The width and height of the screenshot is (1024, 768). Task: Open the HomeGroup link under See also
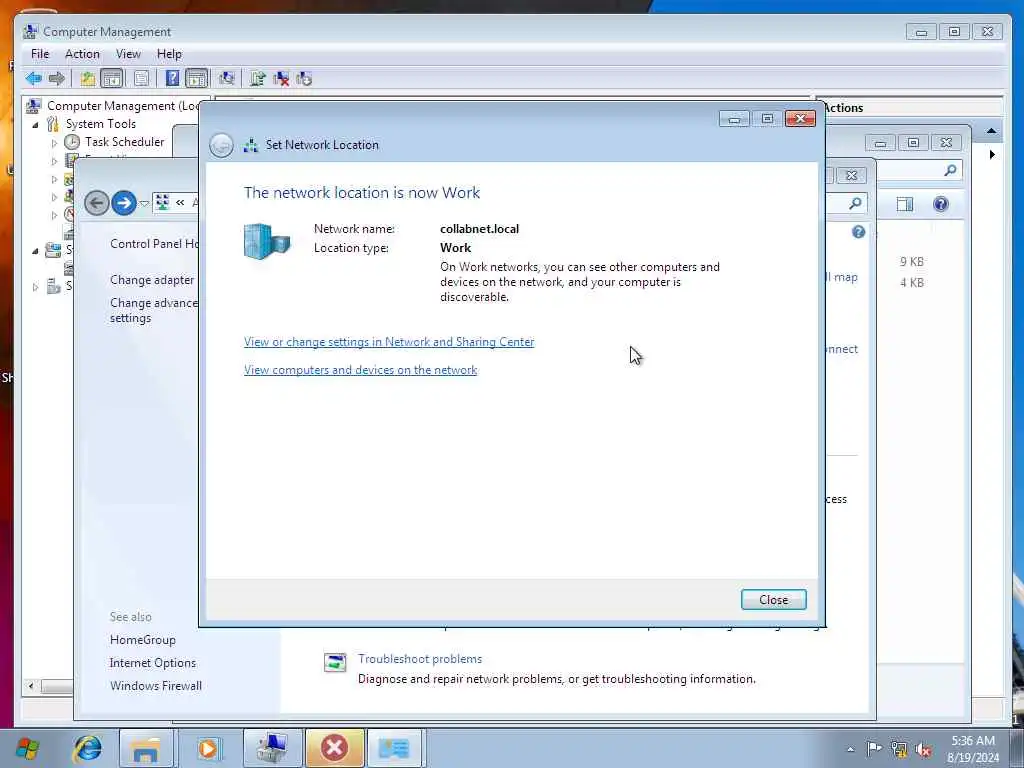coord(142,640)
